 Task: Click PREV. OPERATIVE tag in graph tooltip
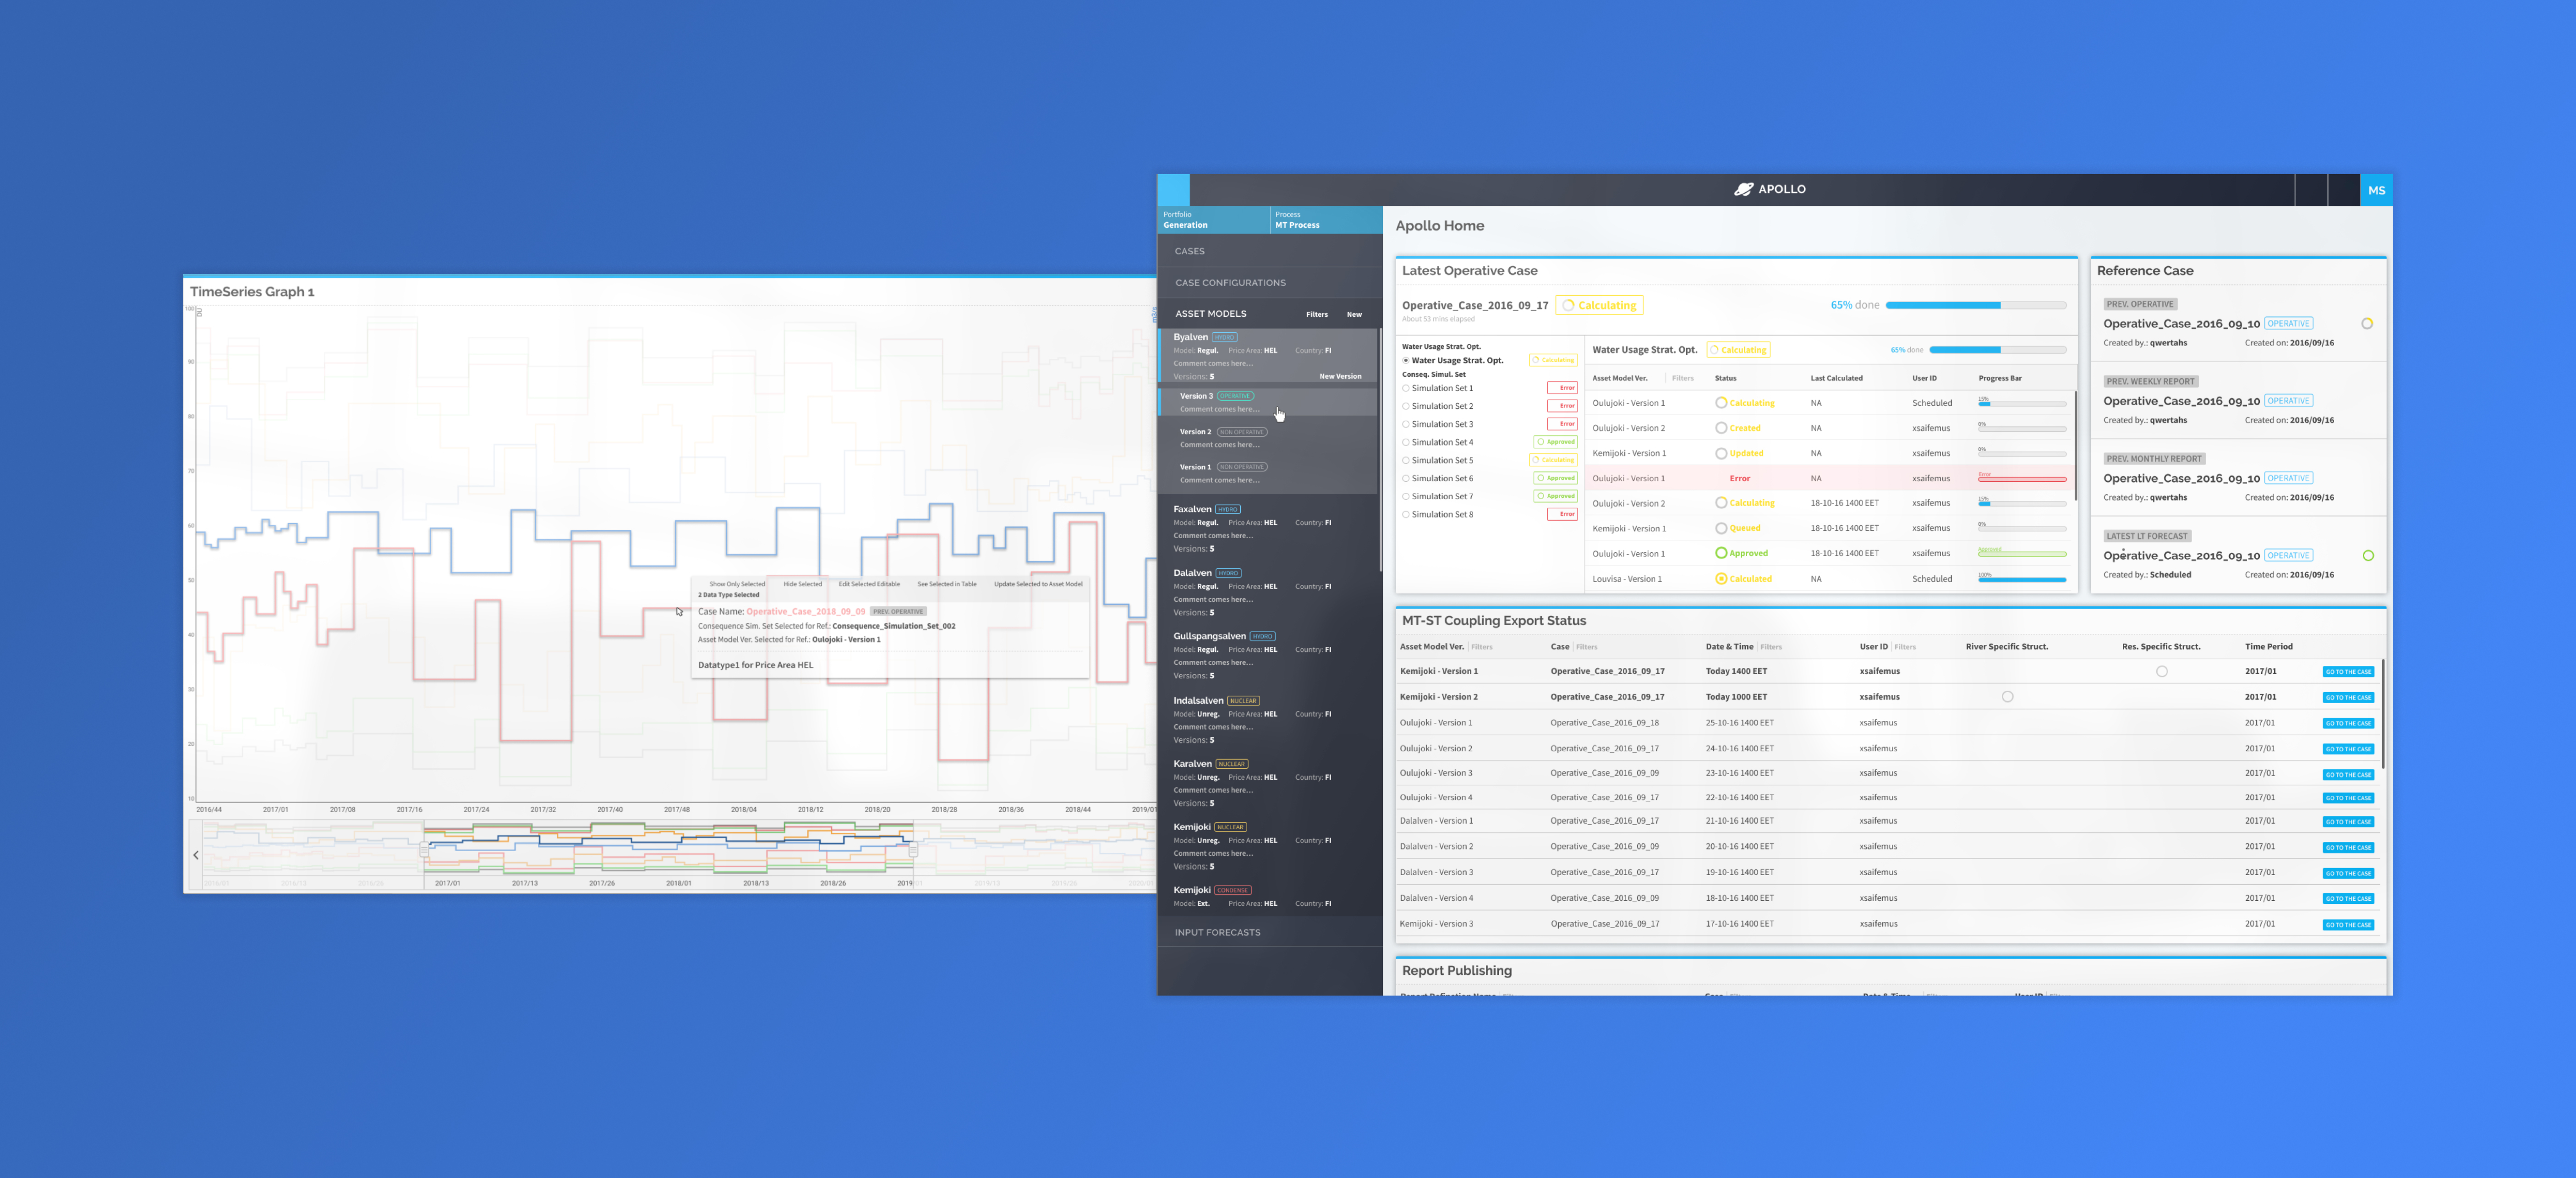[898, 611]
